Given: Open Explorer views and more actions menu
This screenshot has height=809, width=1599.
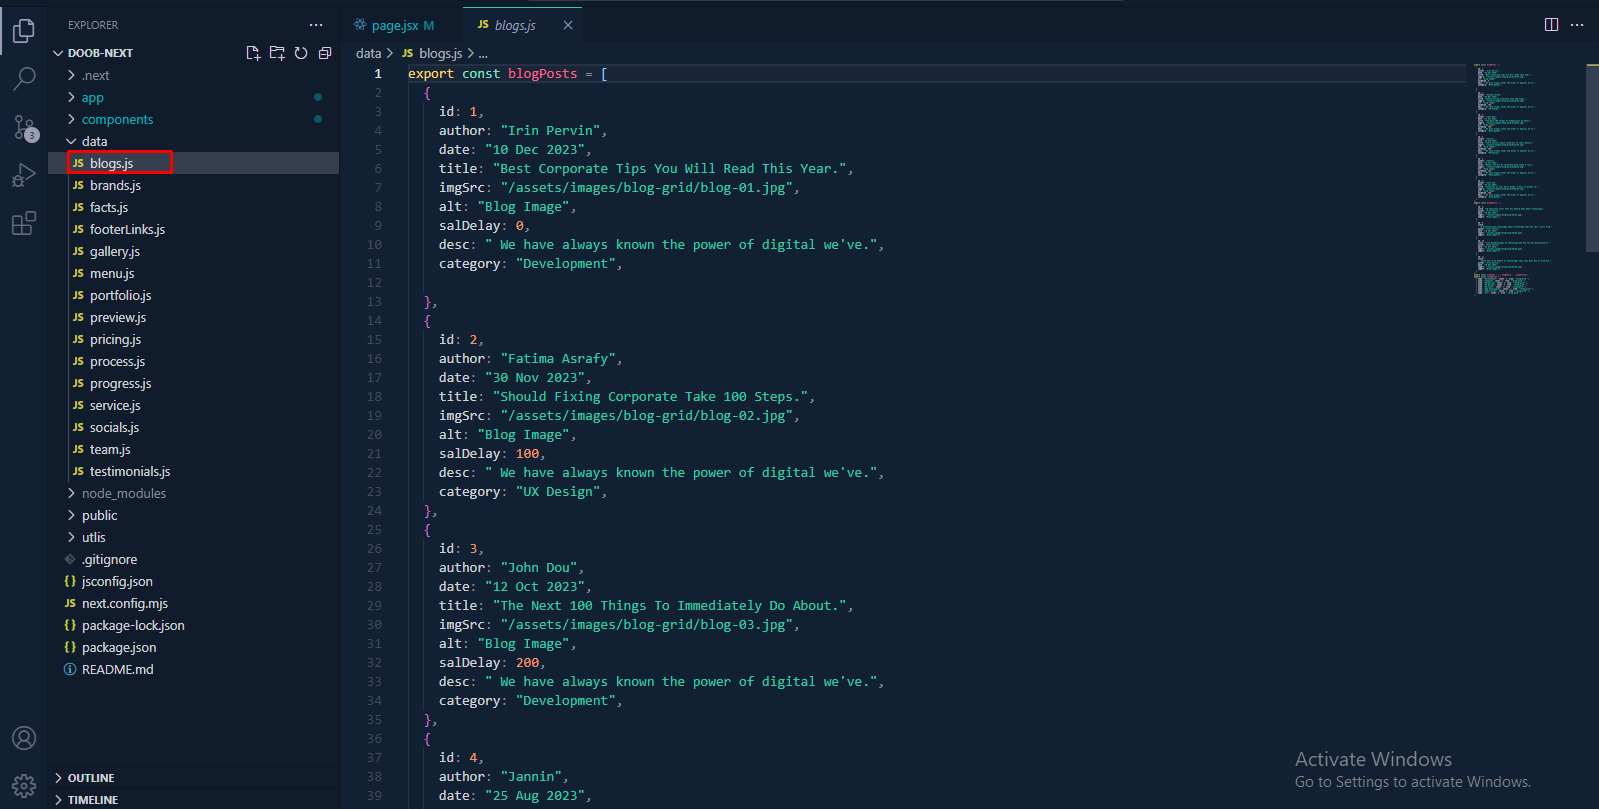Looking at the screenshot, I should pyautogui.click(x=316, y=25).
